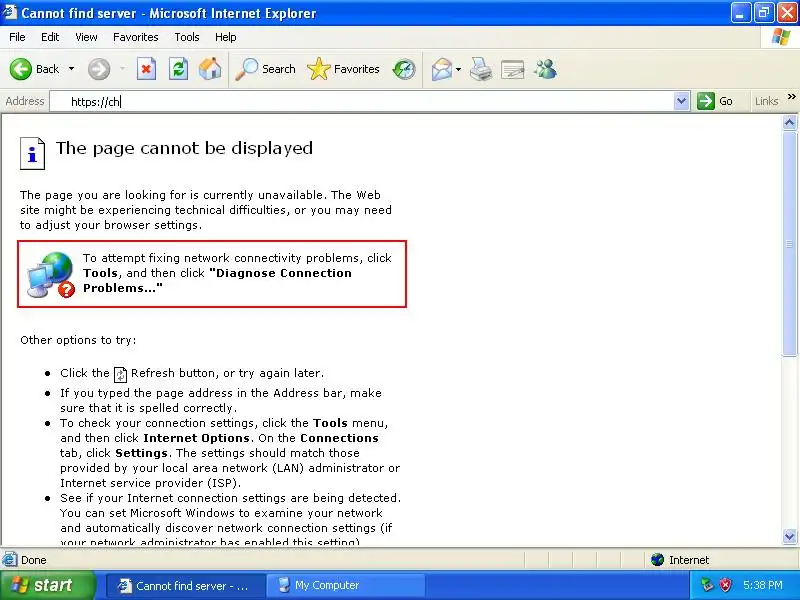
Task: Click the Mail envelope toolbar icon
Action: tap(442, 69)
